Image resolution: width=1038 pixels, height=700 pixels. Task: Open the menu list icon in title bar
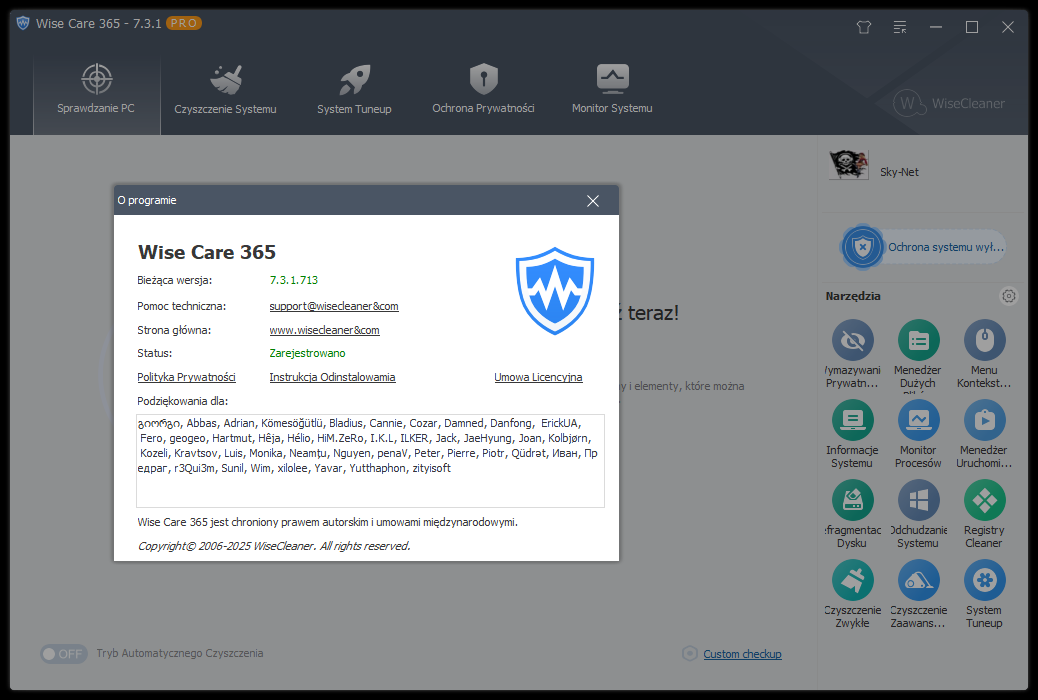tap(900, 27)
